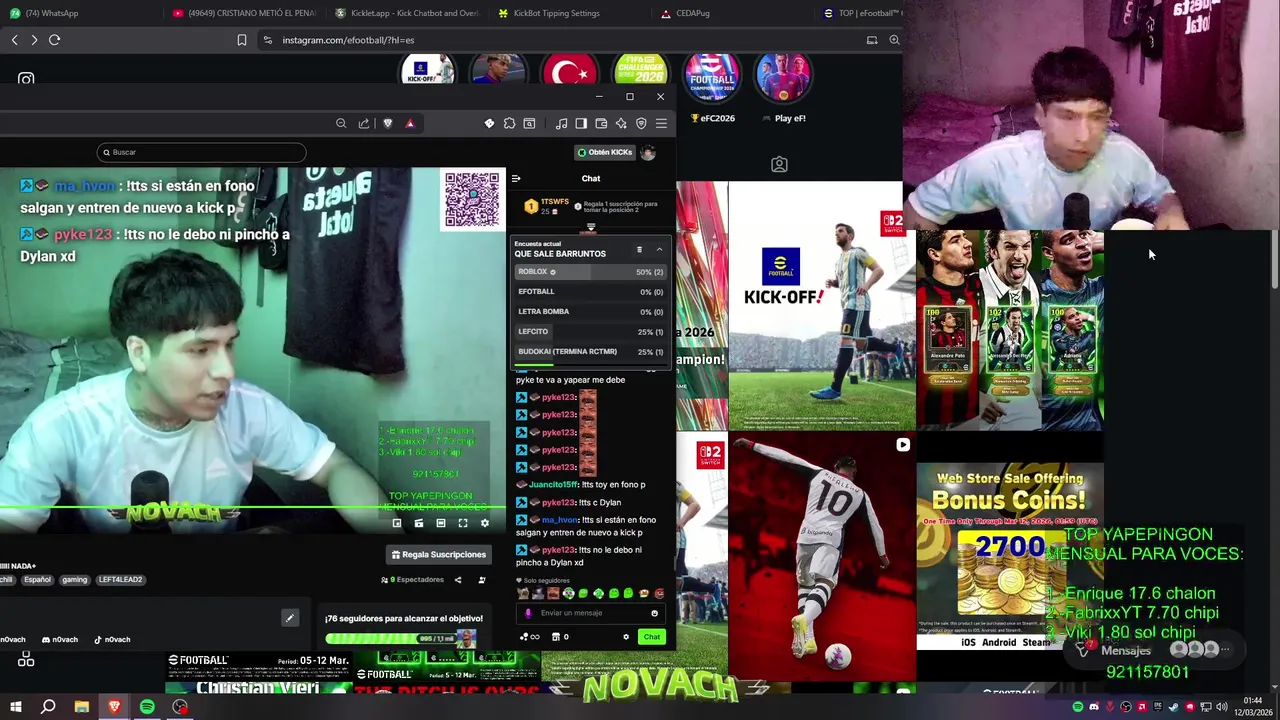Click the zoom magnifier icon in Kick window toolbar
The width and height of the screenshot is (1280, 720).
click(x=341, y=123)
